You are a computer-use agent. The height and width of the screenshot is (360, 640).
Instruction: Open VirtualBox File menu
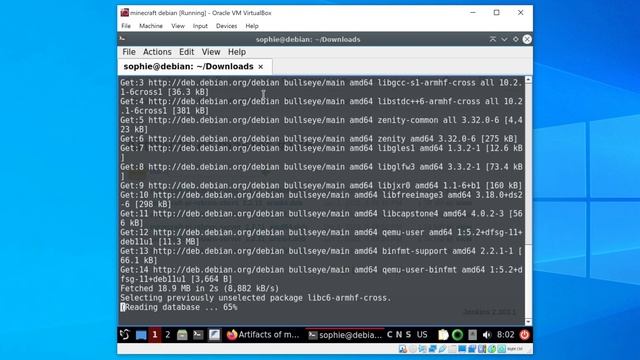tap(126, 26)
